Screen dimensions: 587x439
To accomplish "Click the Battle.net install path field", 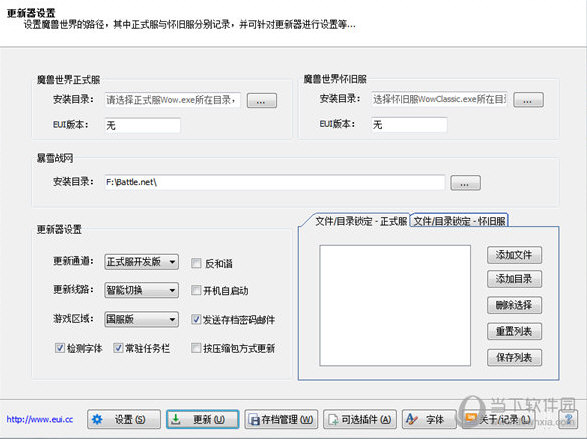I will pyautogui.click(x=274, y=182).
